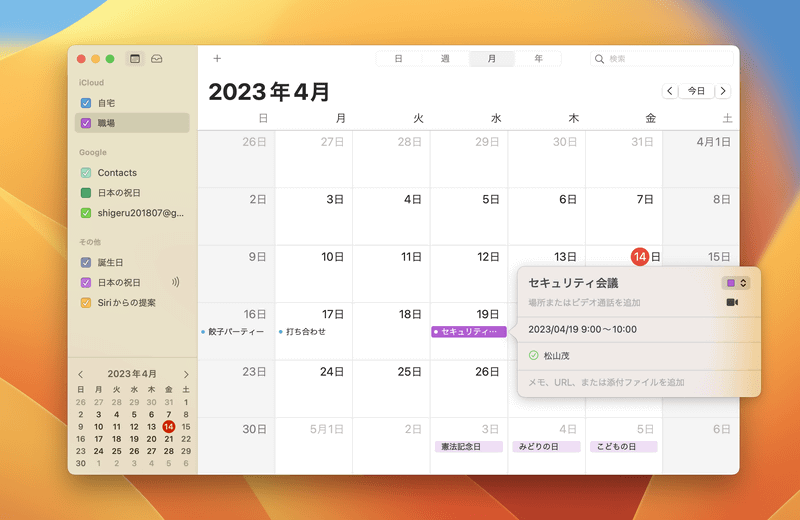Select the 10日 cell in month grid

[x=314, y=274]
